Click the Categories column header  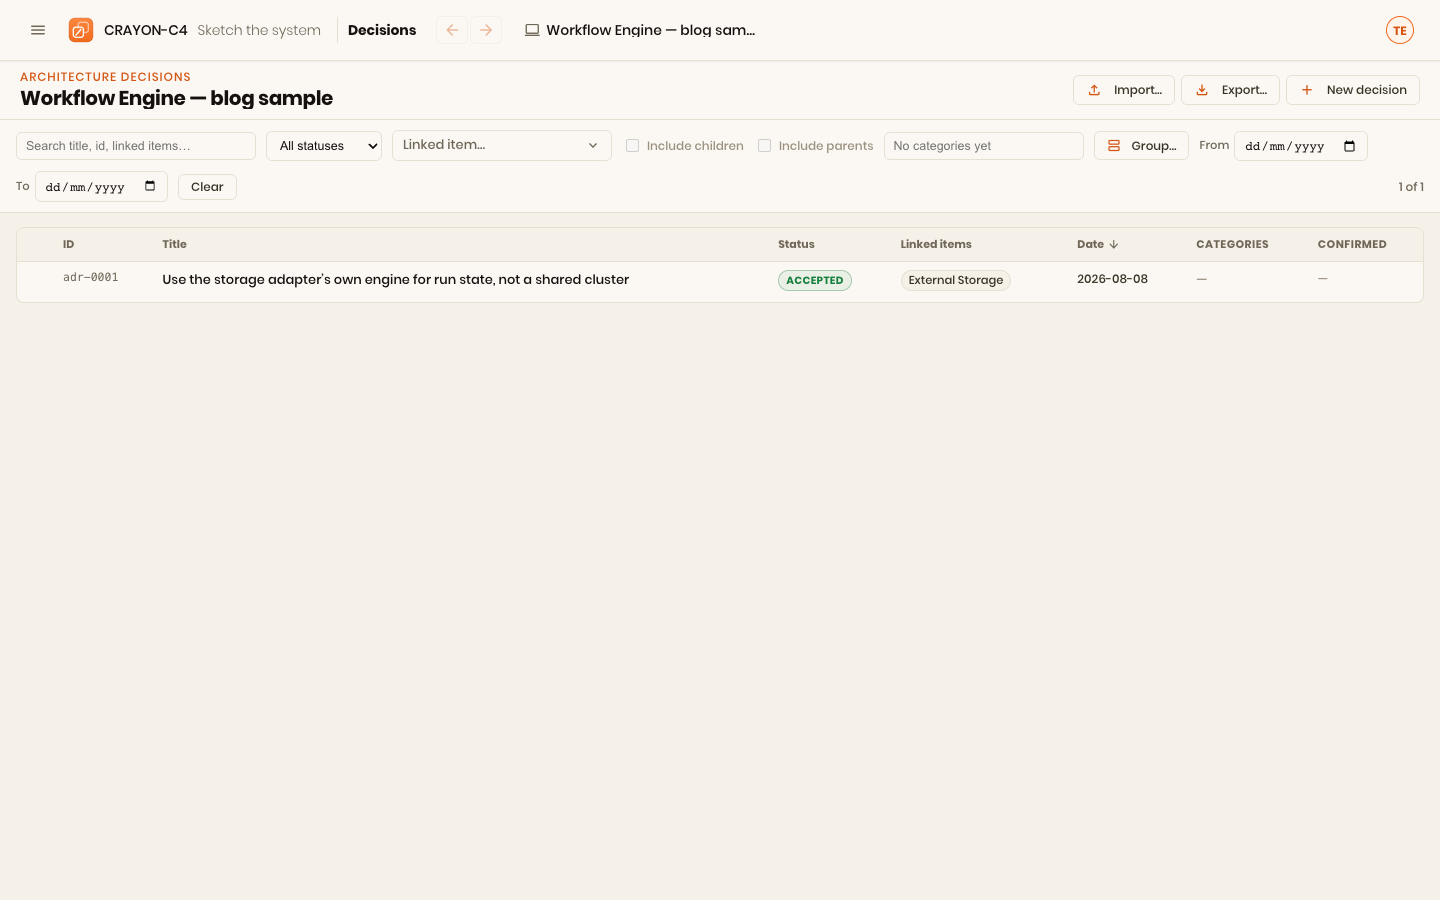[1232, 244]
